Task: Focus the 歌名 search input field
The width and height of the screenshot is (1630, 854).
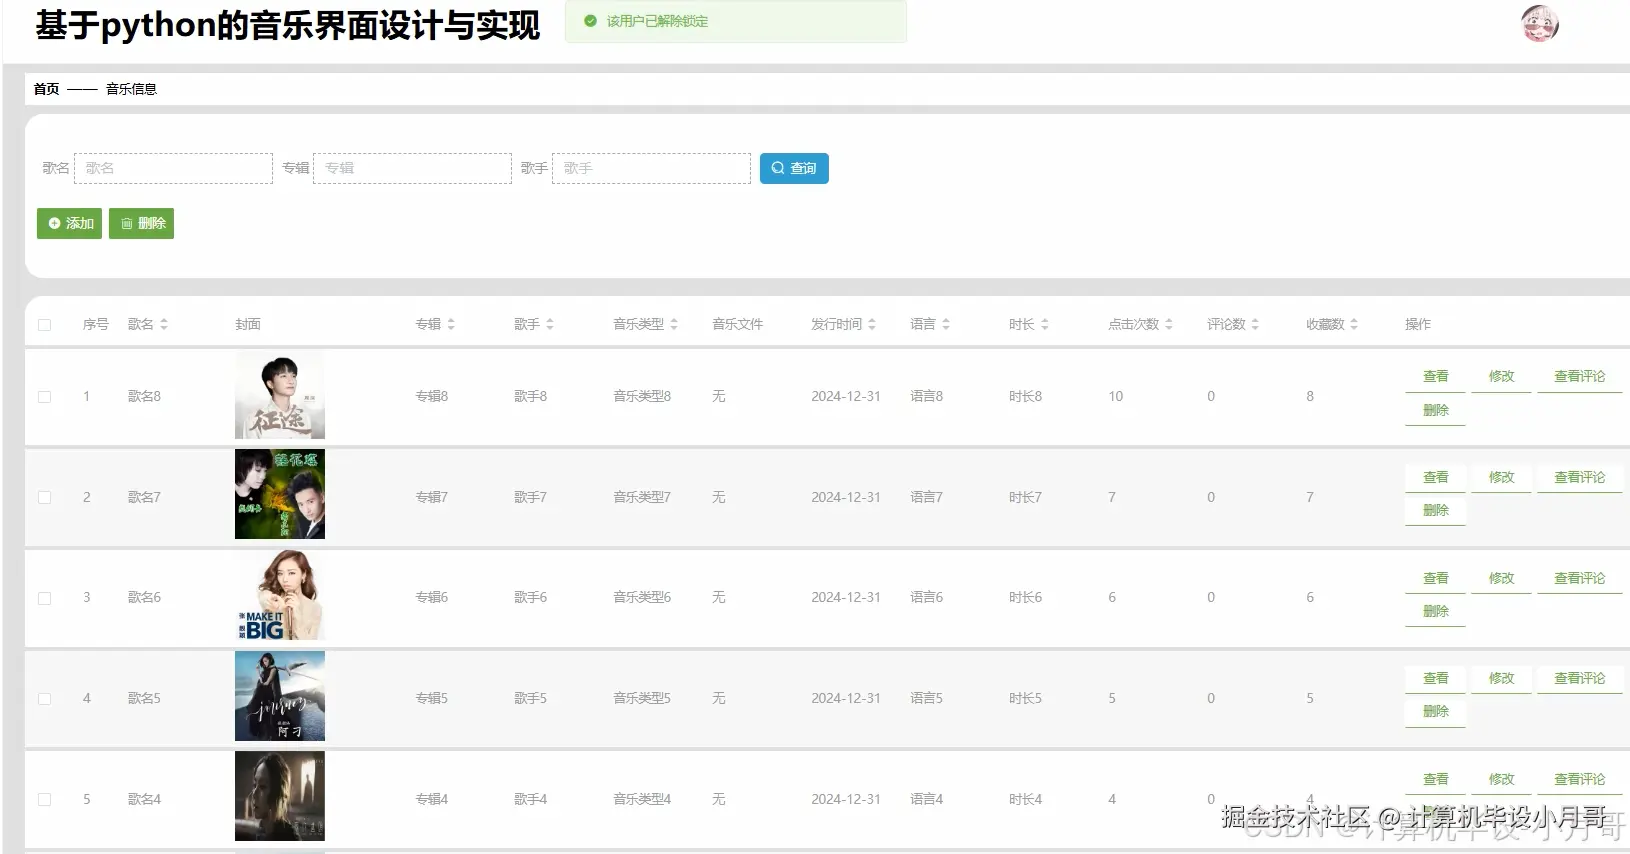Action: [x=173, y=168]
